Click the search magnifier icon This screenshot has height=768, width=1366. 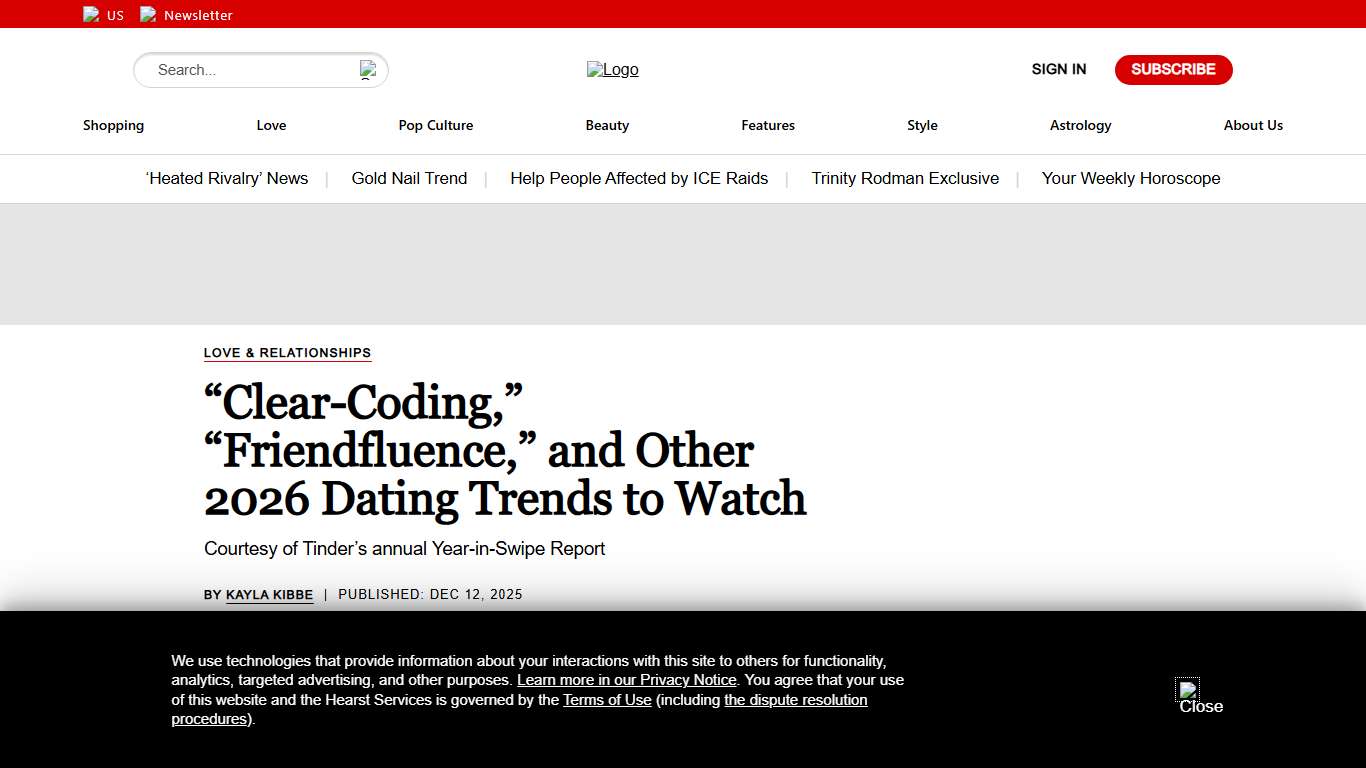(368, 70)
